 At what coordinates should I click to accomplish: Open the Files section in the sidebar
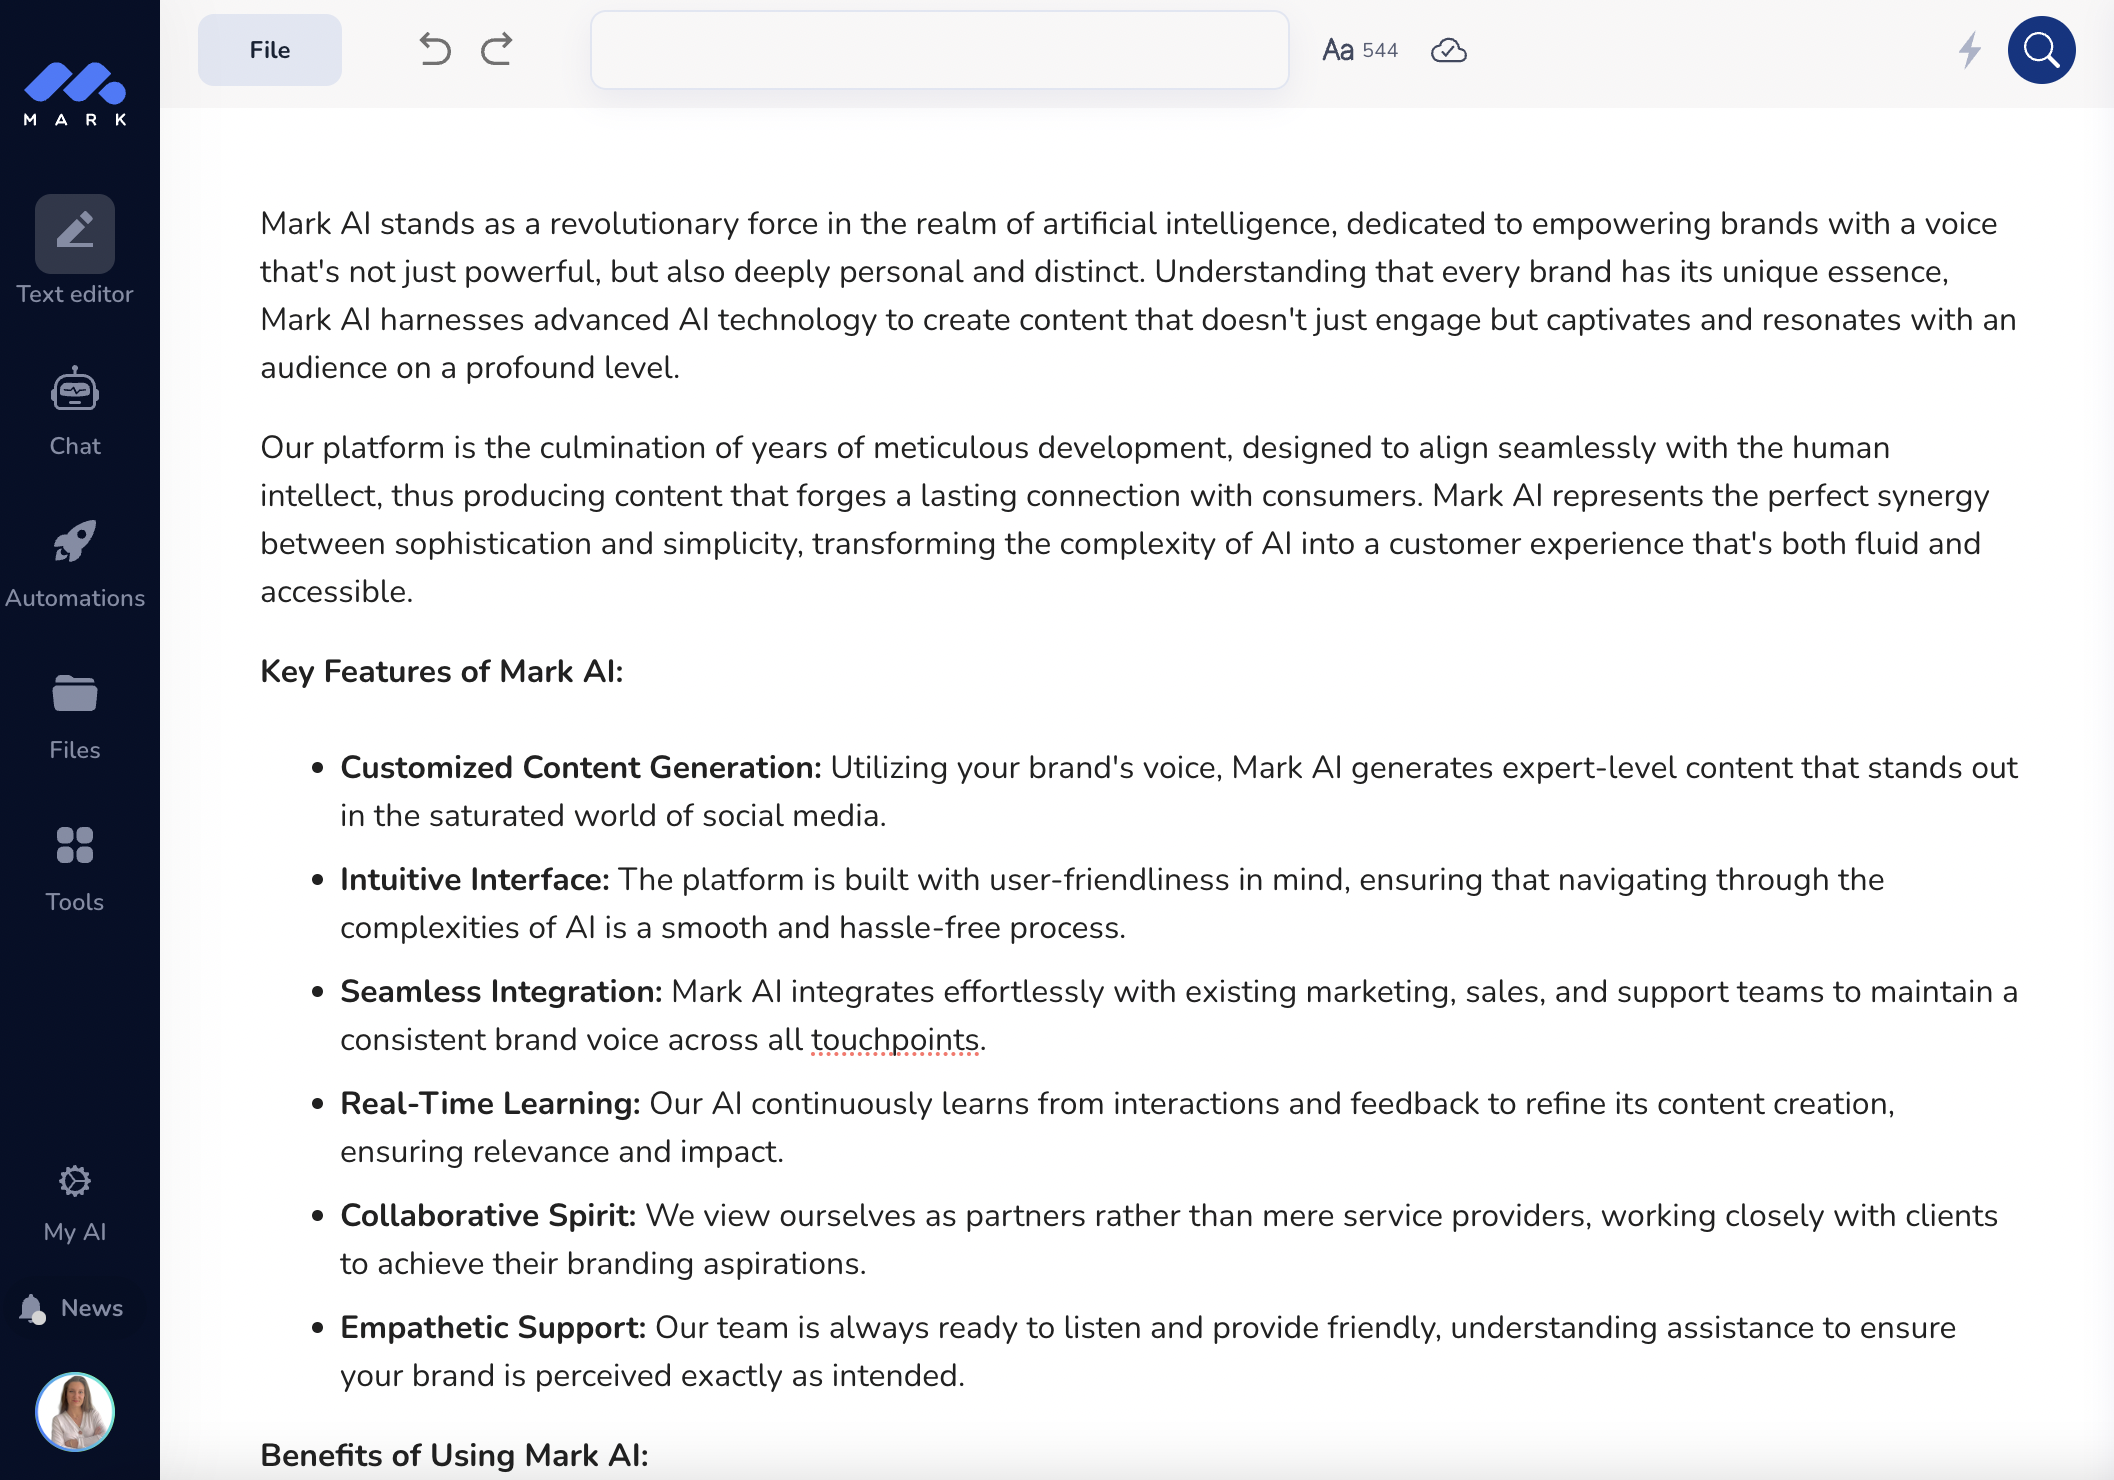(x=74, y=694)
